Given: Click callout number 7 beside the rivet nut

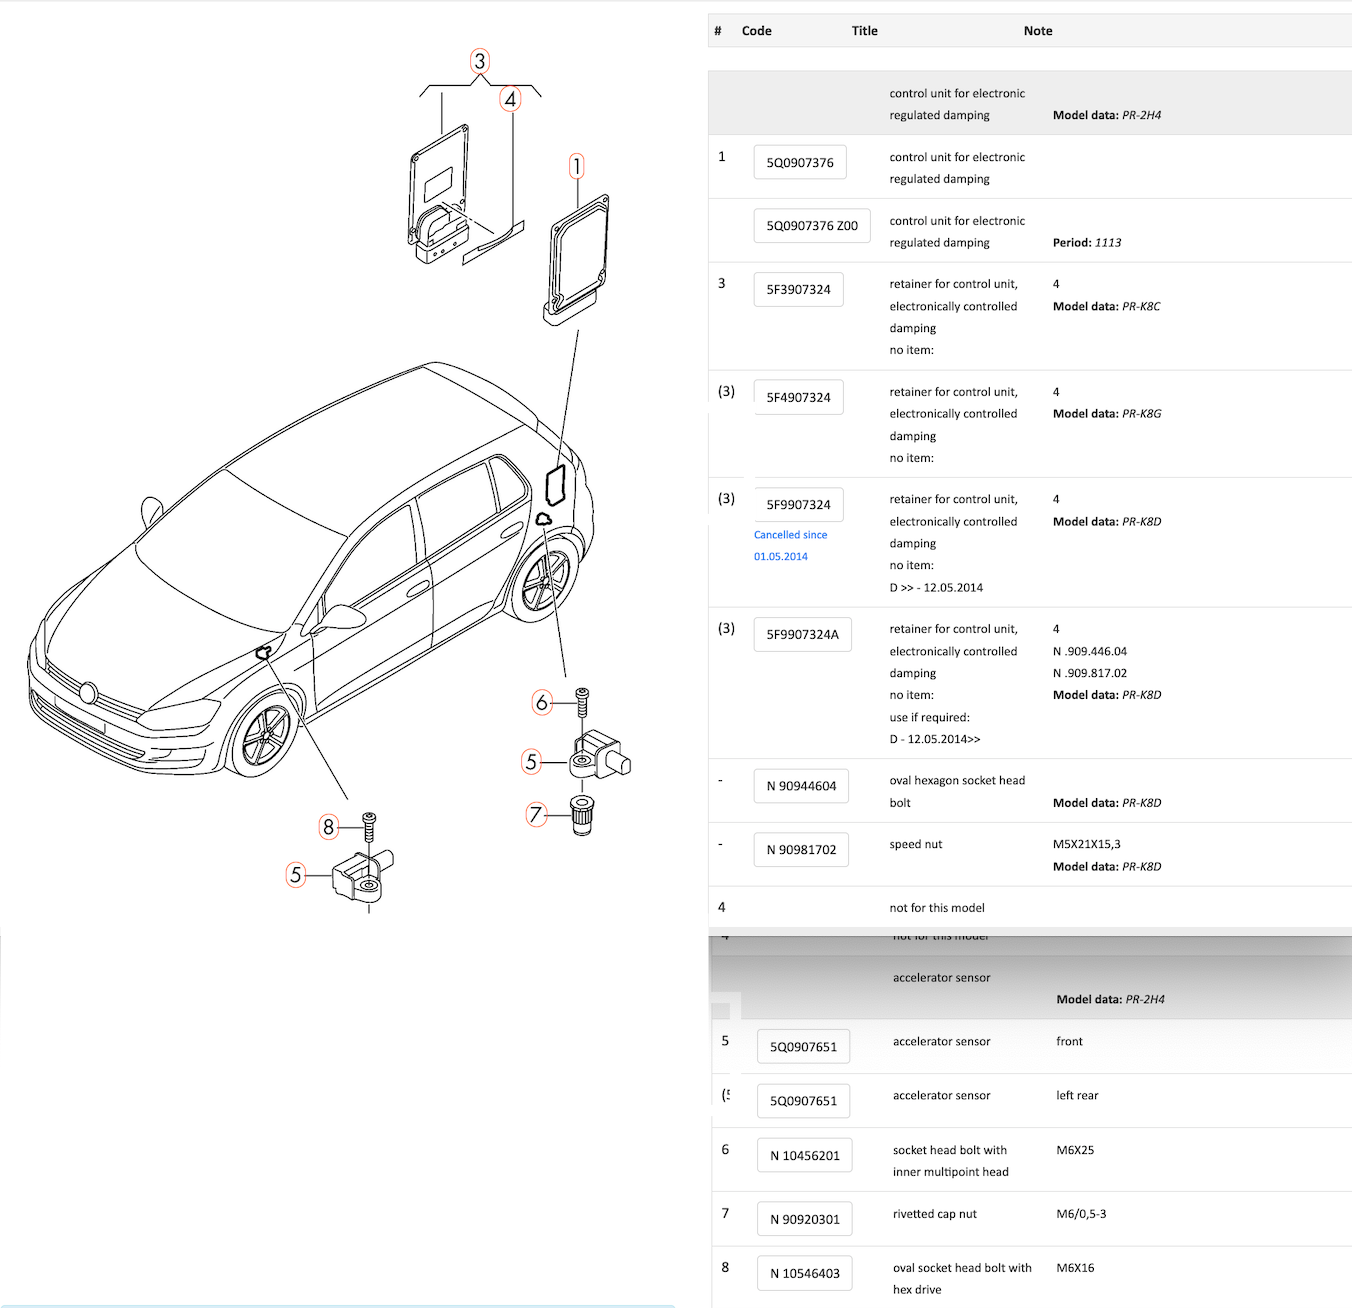Looking at the screenshot, I should pyautogui.click(x=536, y=815).
